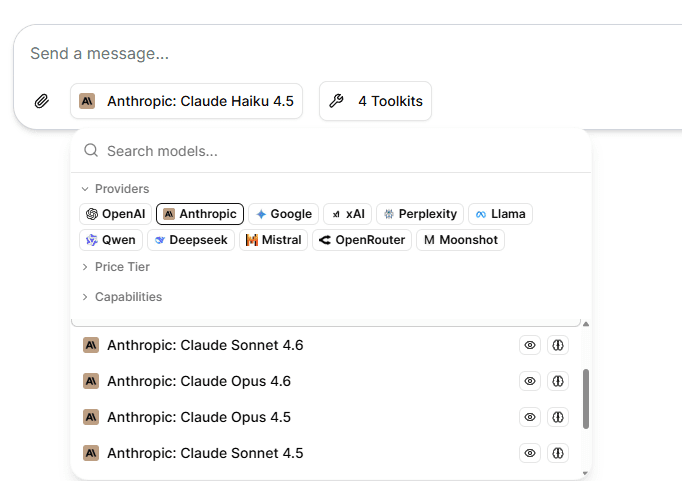The image size is (682, 481).
Task: Click the model list scrollbar thumb
Action: point(586,398)
